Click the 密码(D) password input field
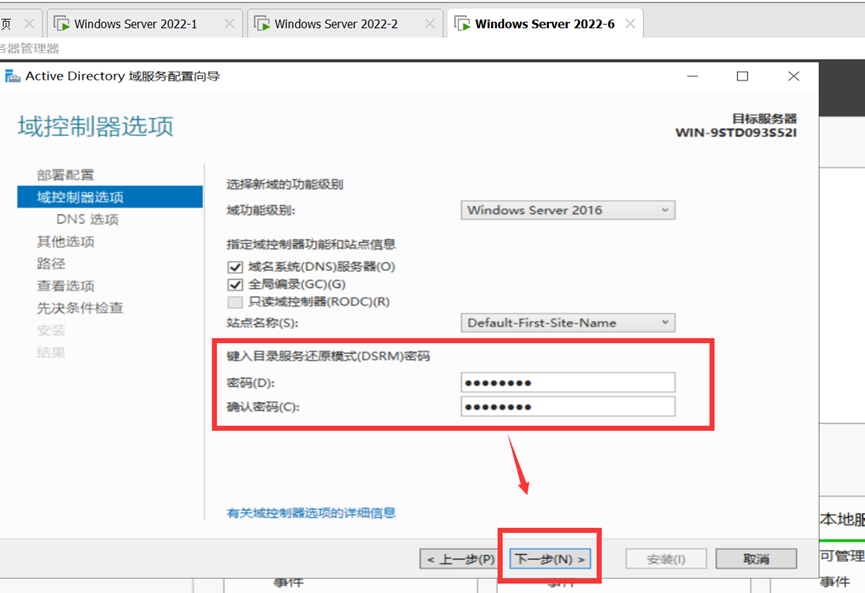 (568, 382)
